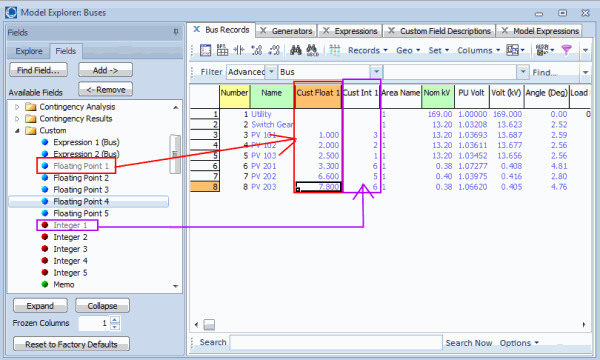Close the Generators tab with its X
This screenshot has height=360, width=600.
click(x=263, y=31)
